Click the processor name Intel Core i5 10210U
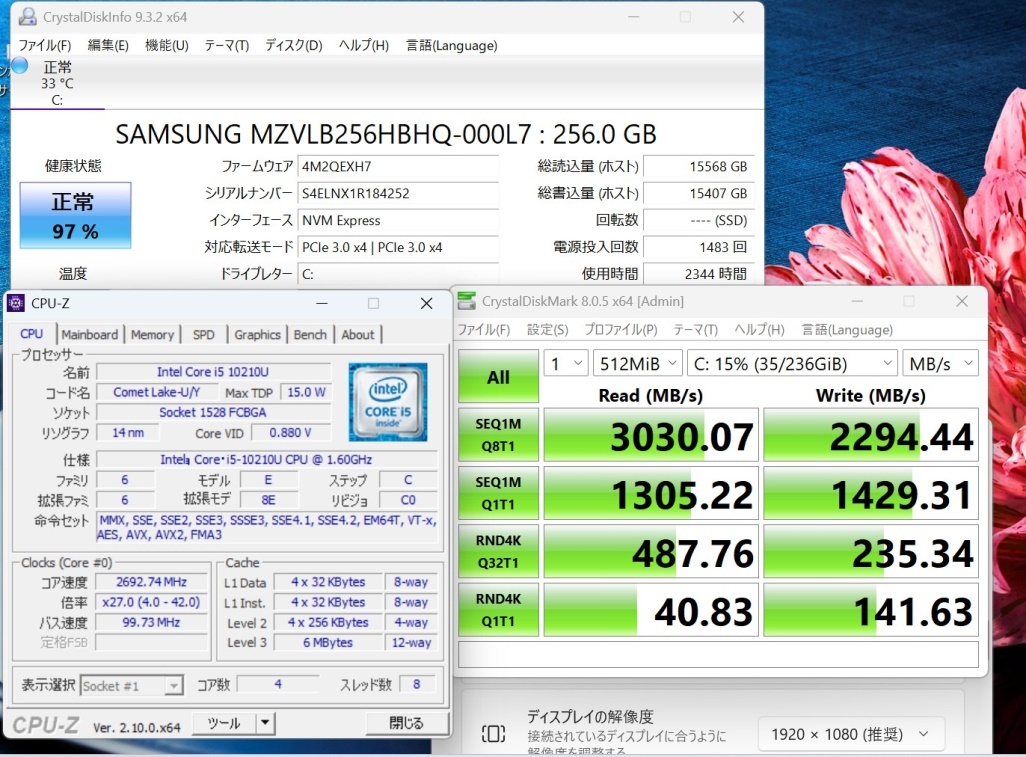1026x757 pixels. coord(213,372)
